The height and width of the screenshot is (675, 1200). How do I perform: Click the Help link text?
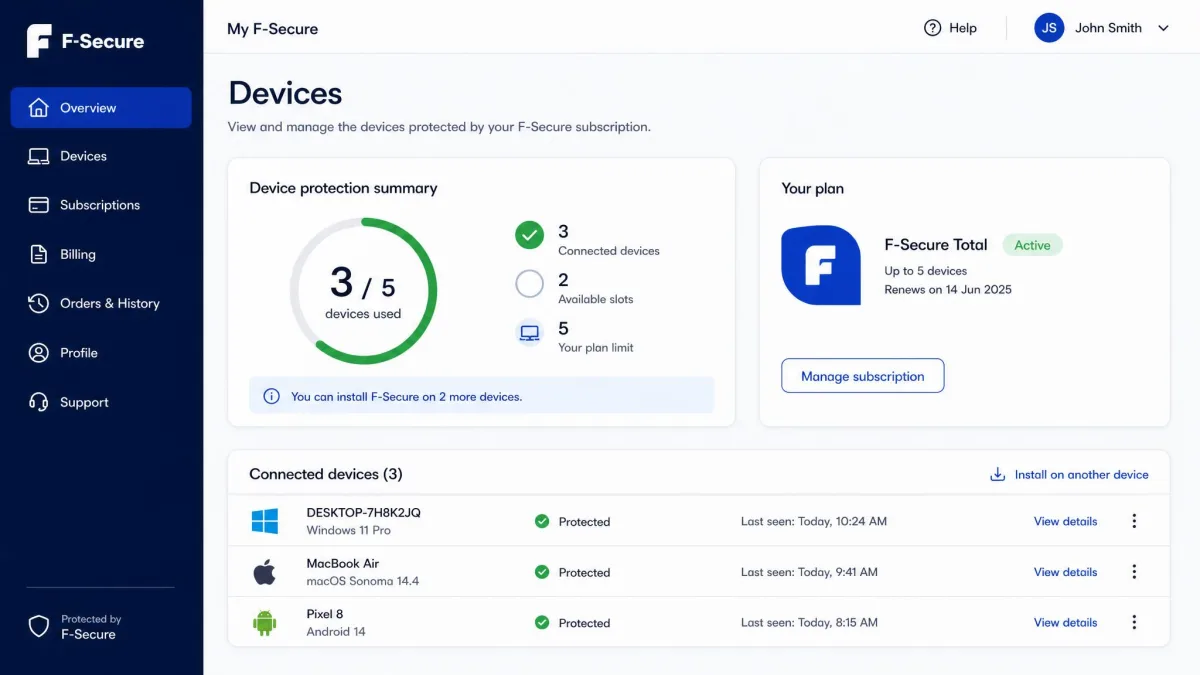[x=963, y=28]
